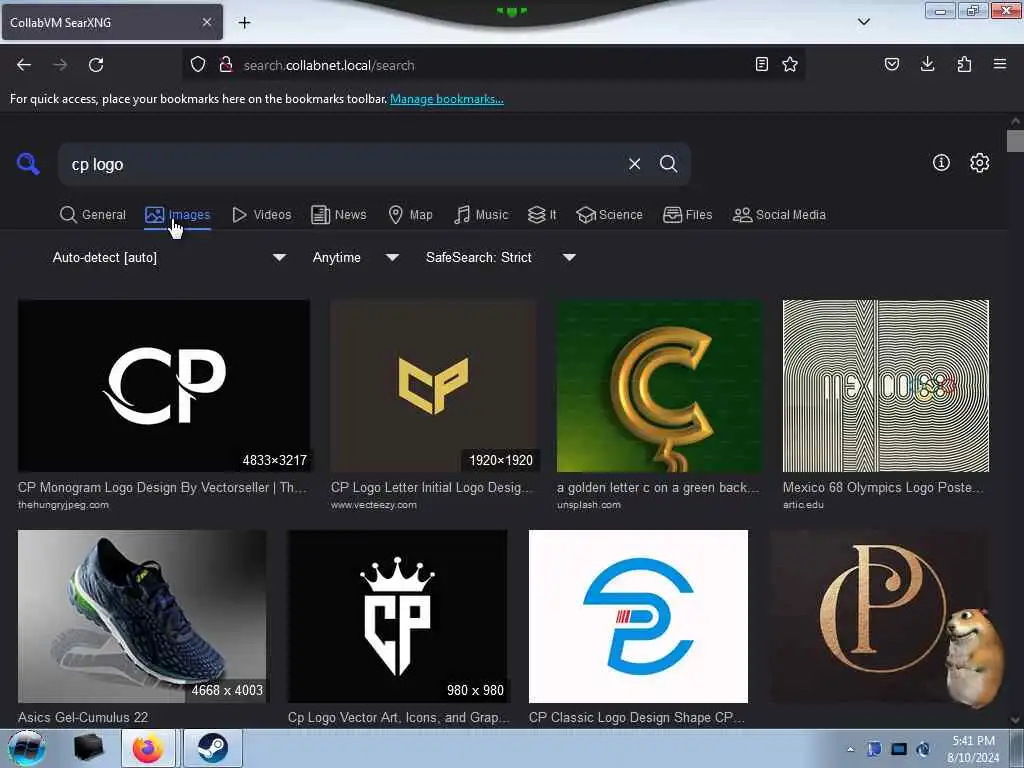This screenshot has height=768, width=1024.
Task: Open the Anytime time range dropdown
Action: pos(355,257)
